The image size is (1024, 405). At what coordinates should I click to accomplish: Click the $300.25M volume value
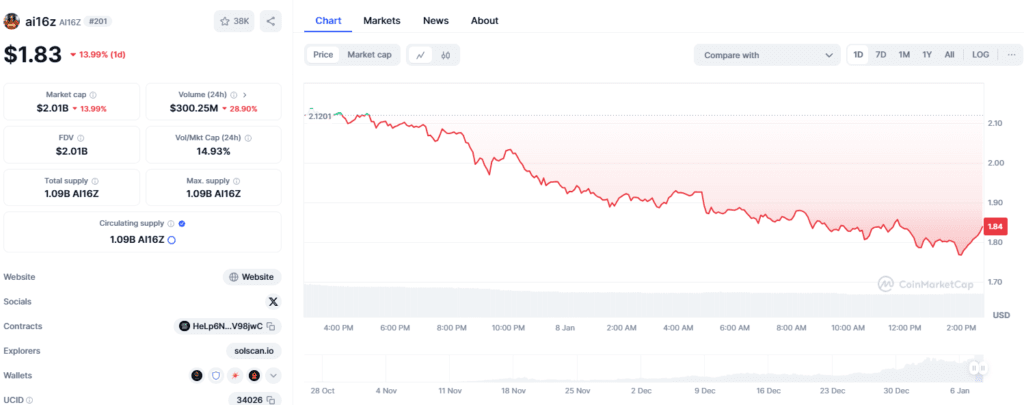tap(194, 108)
